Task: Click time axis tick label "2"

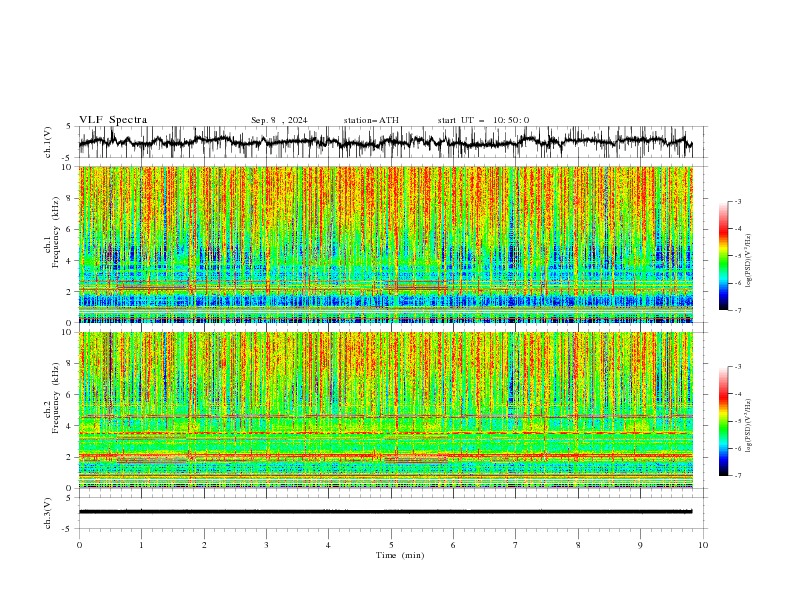Action: tap(204, 545)
